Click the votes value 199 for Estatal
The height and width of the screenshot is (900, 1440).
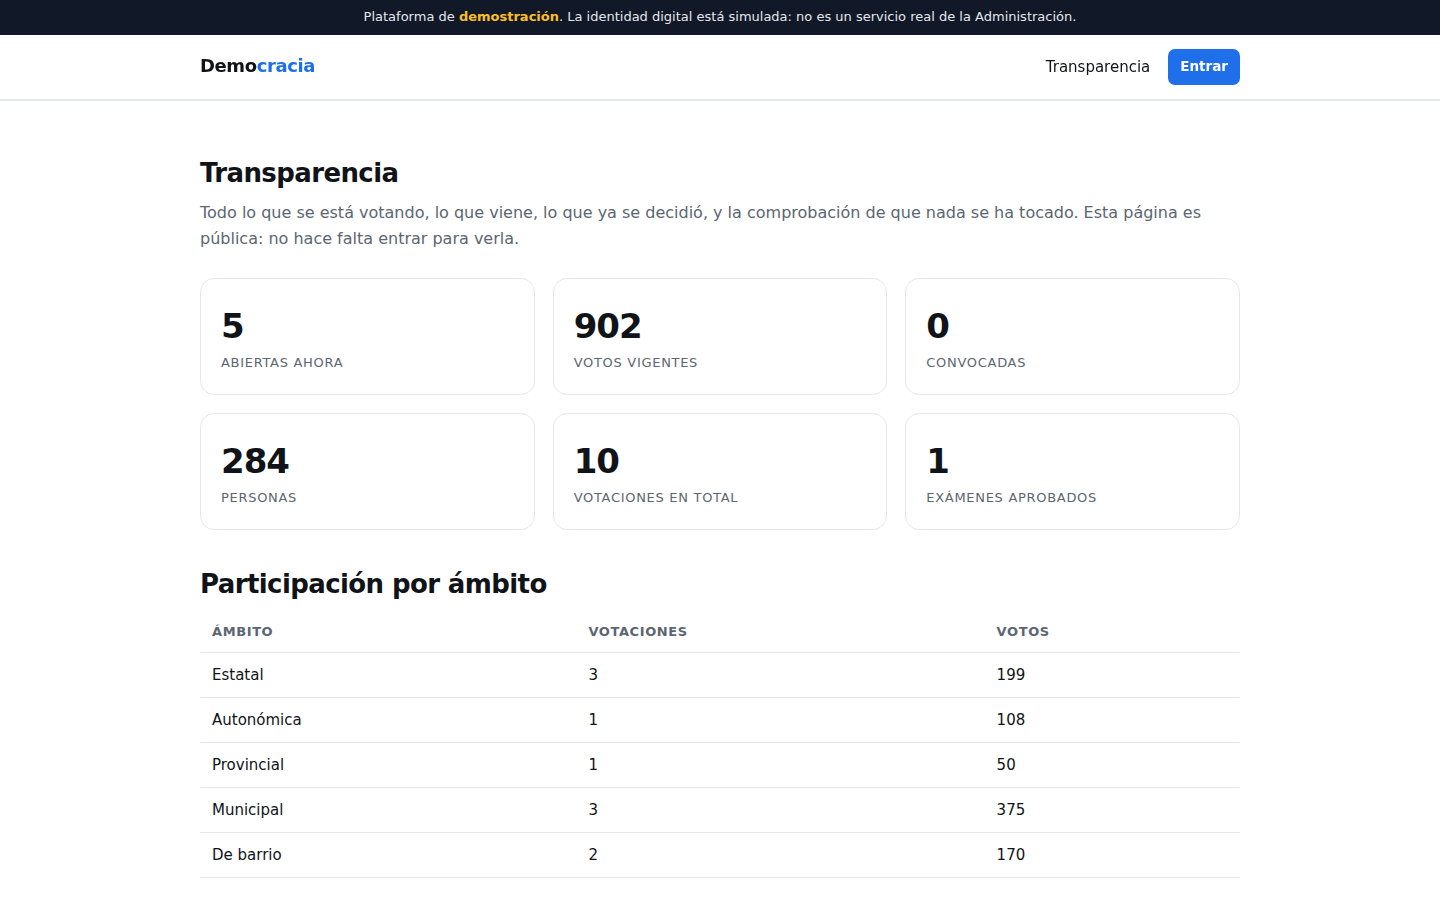(x=1010, y=675)
